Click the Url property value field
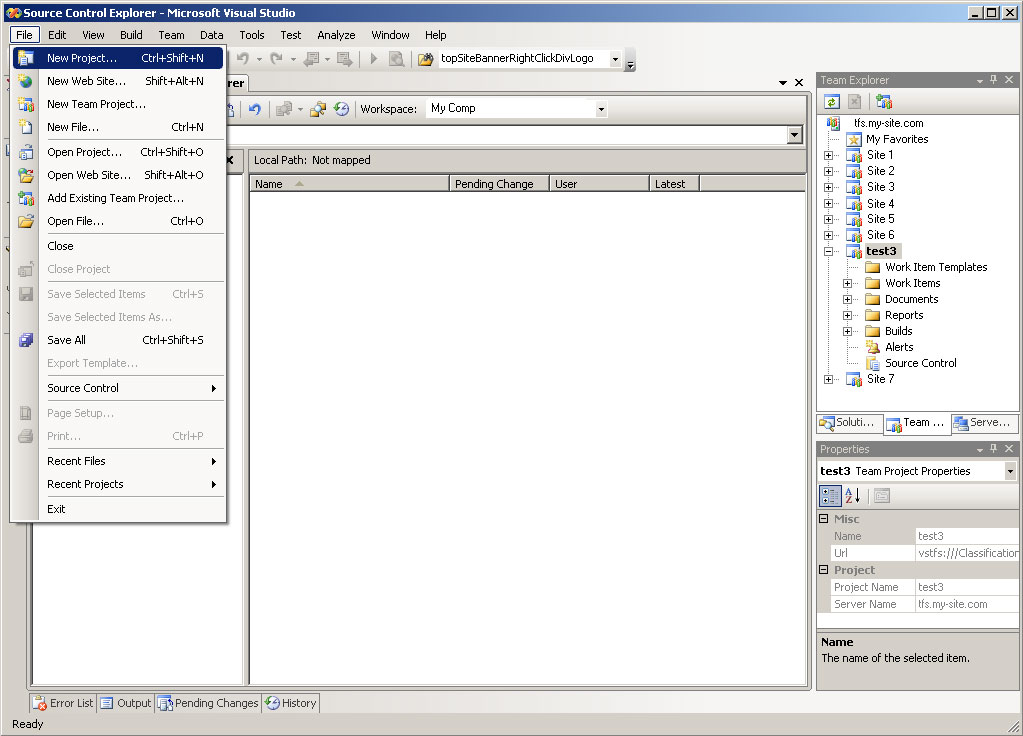 click(x=967, y=553)
